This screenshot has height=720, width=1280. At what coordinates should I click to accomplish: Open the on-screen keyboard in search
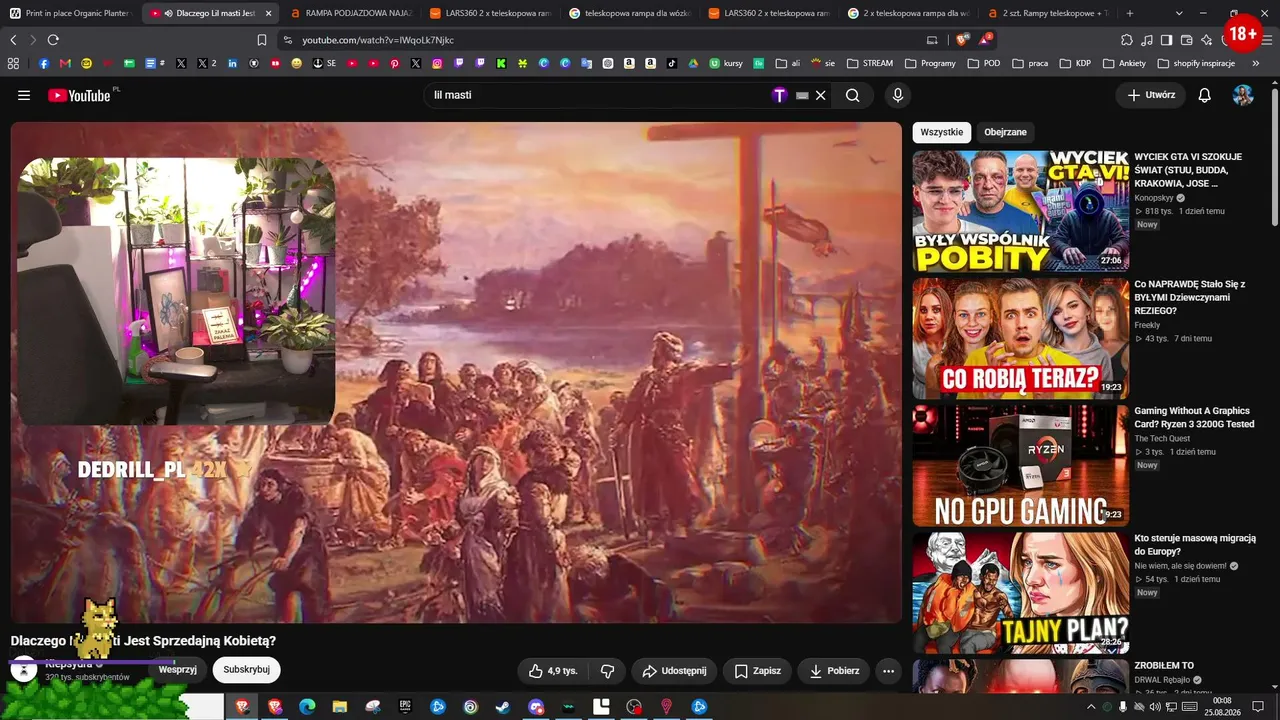tap(801, 95)
